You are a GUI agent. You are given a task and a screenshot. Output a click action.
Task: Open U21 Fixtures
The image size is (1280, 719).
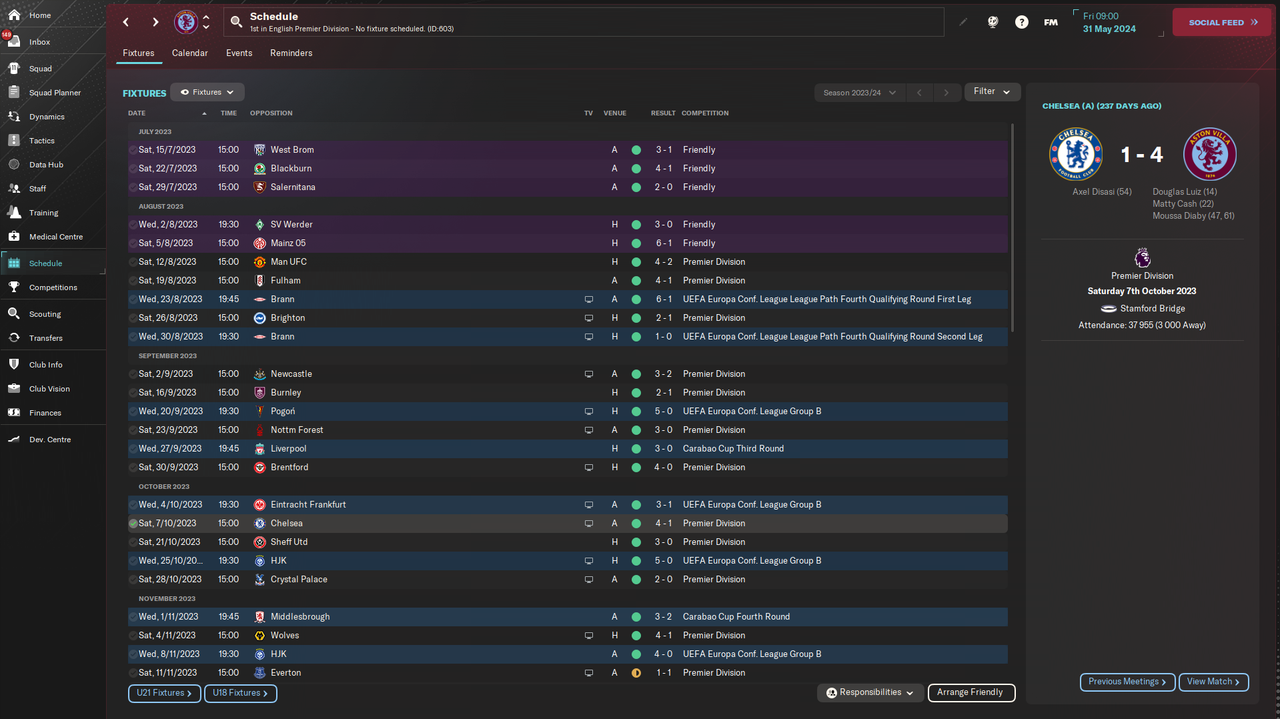pyautogui.click(x=165, y=692)
